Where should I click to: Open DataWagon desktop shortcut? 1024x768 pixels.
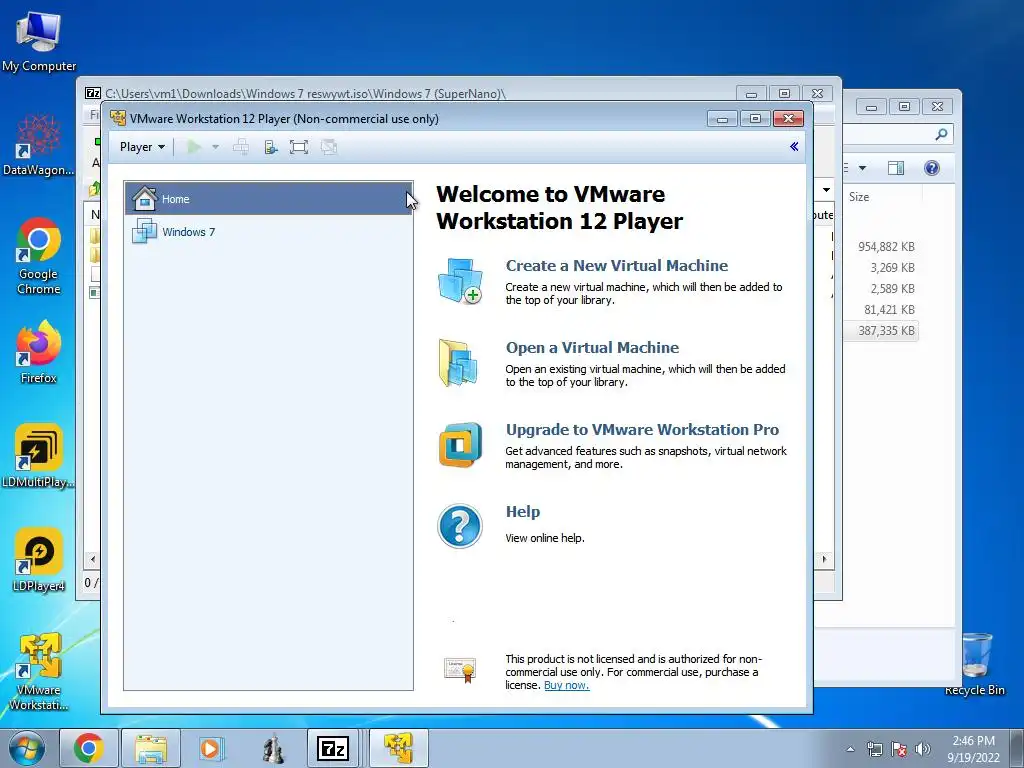[x=39, y=145]
